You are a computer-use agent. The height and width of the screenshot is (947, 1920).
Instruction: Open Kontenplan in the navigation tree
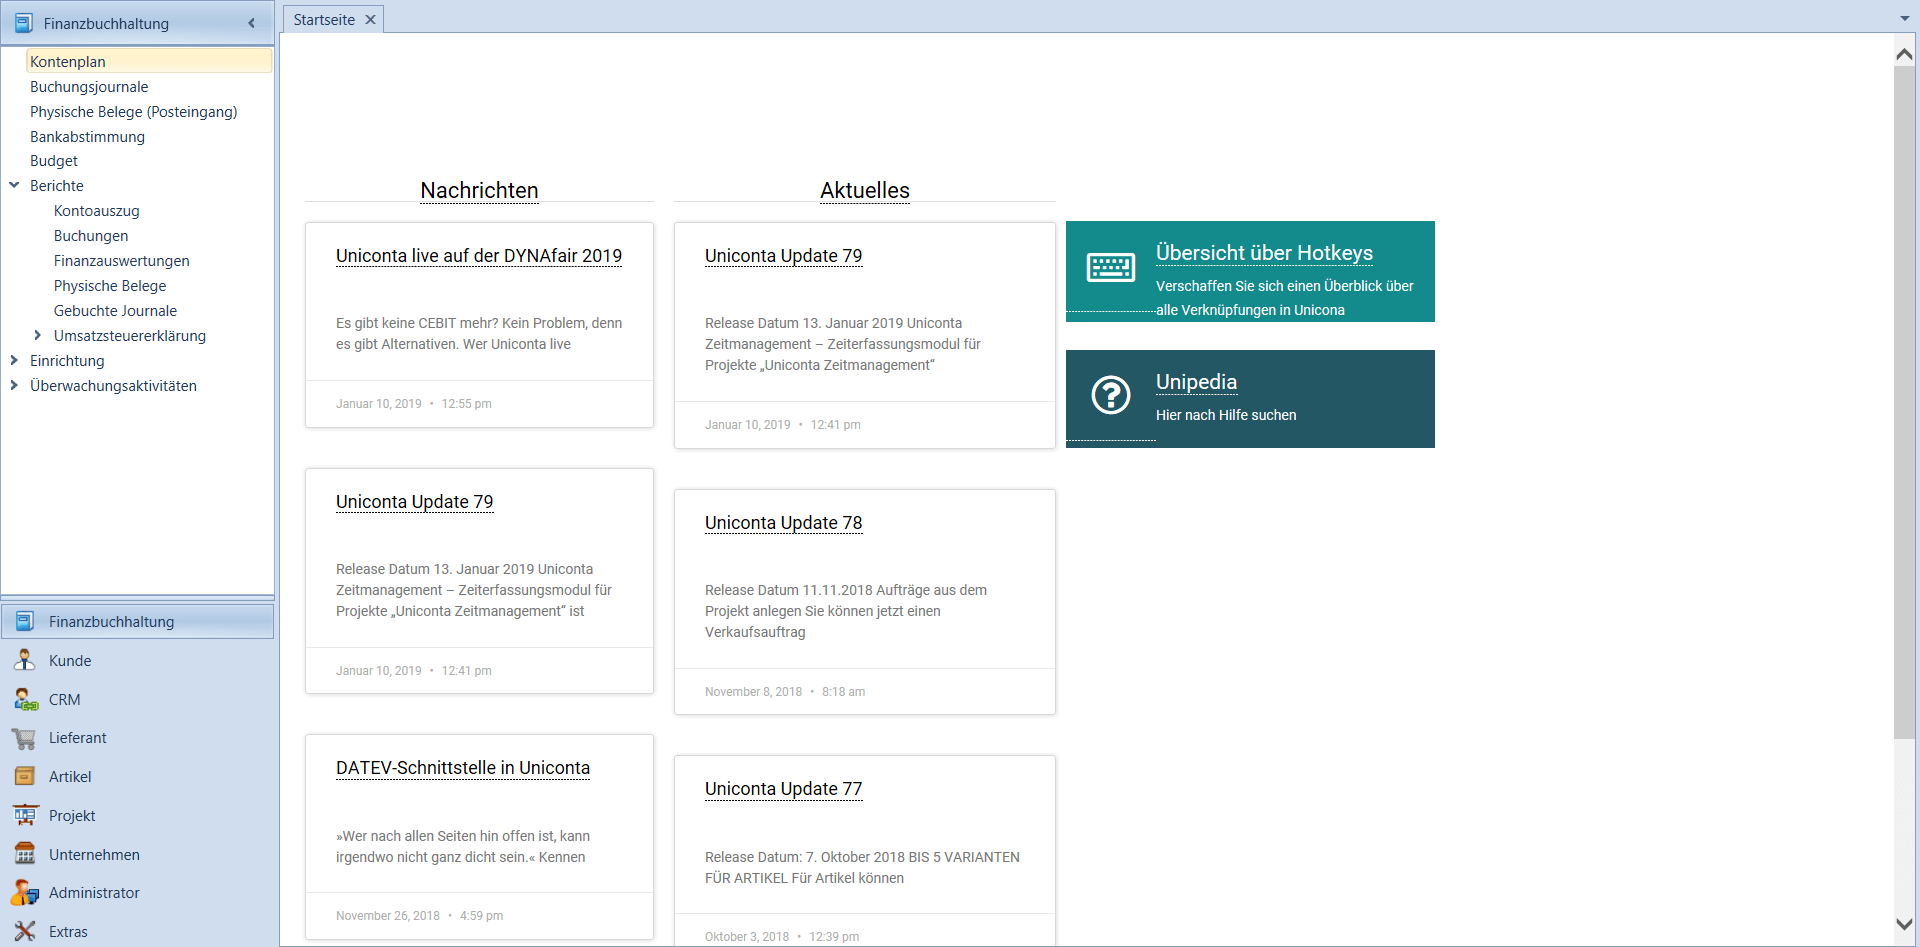68,61
